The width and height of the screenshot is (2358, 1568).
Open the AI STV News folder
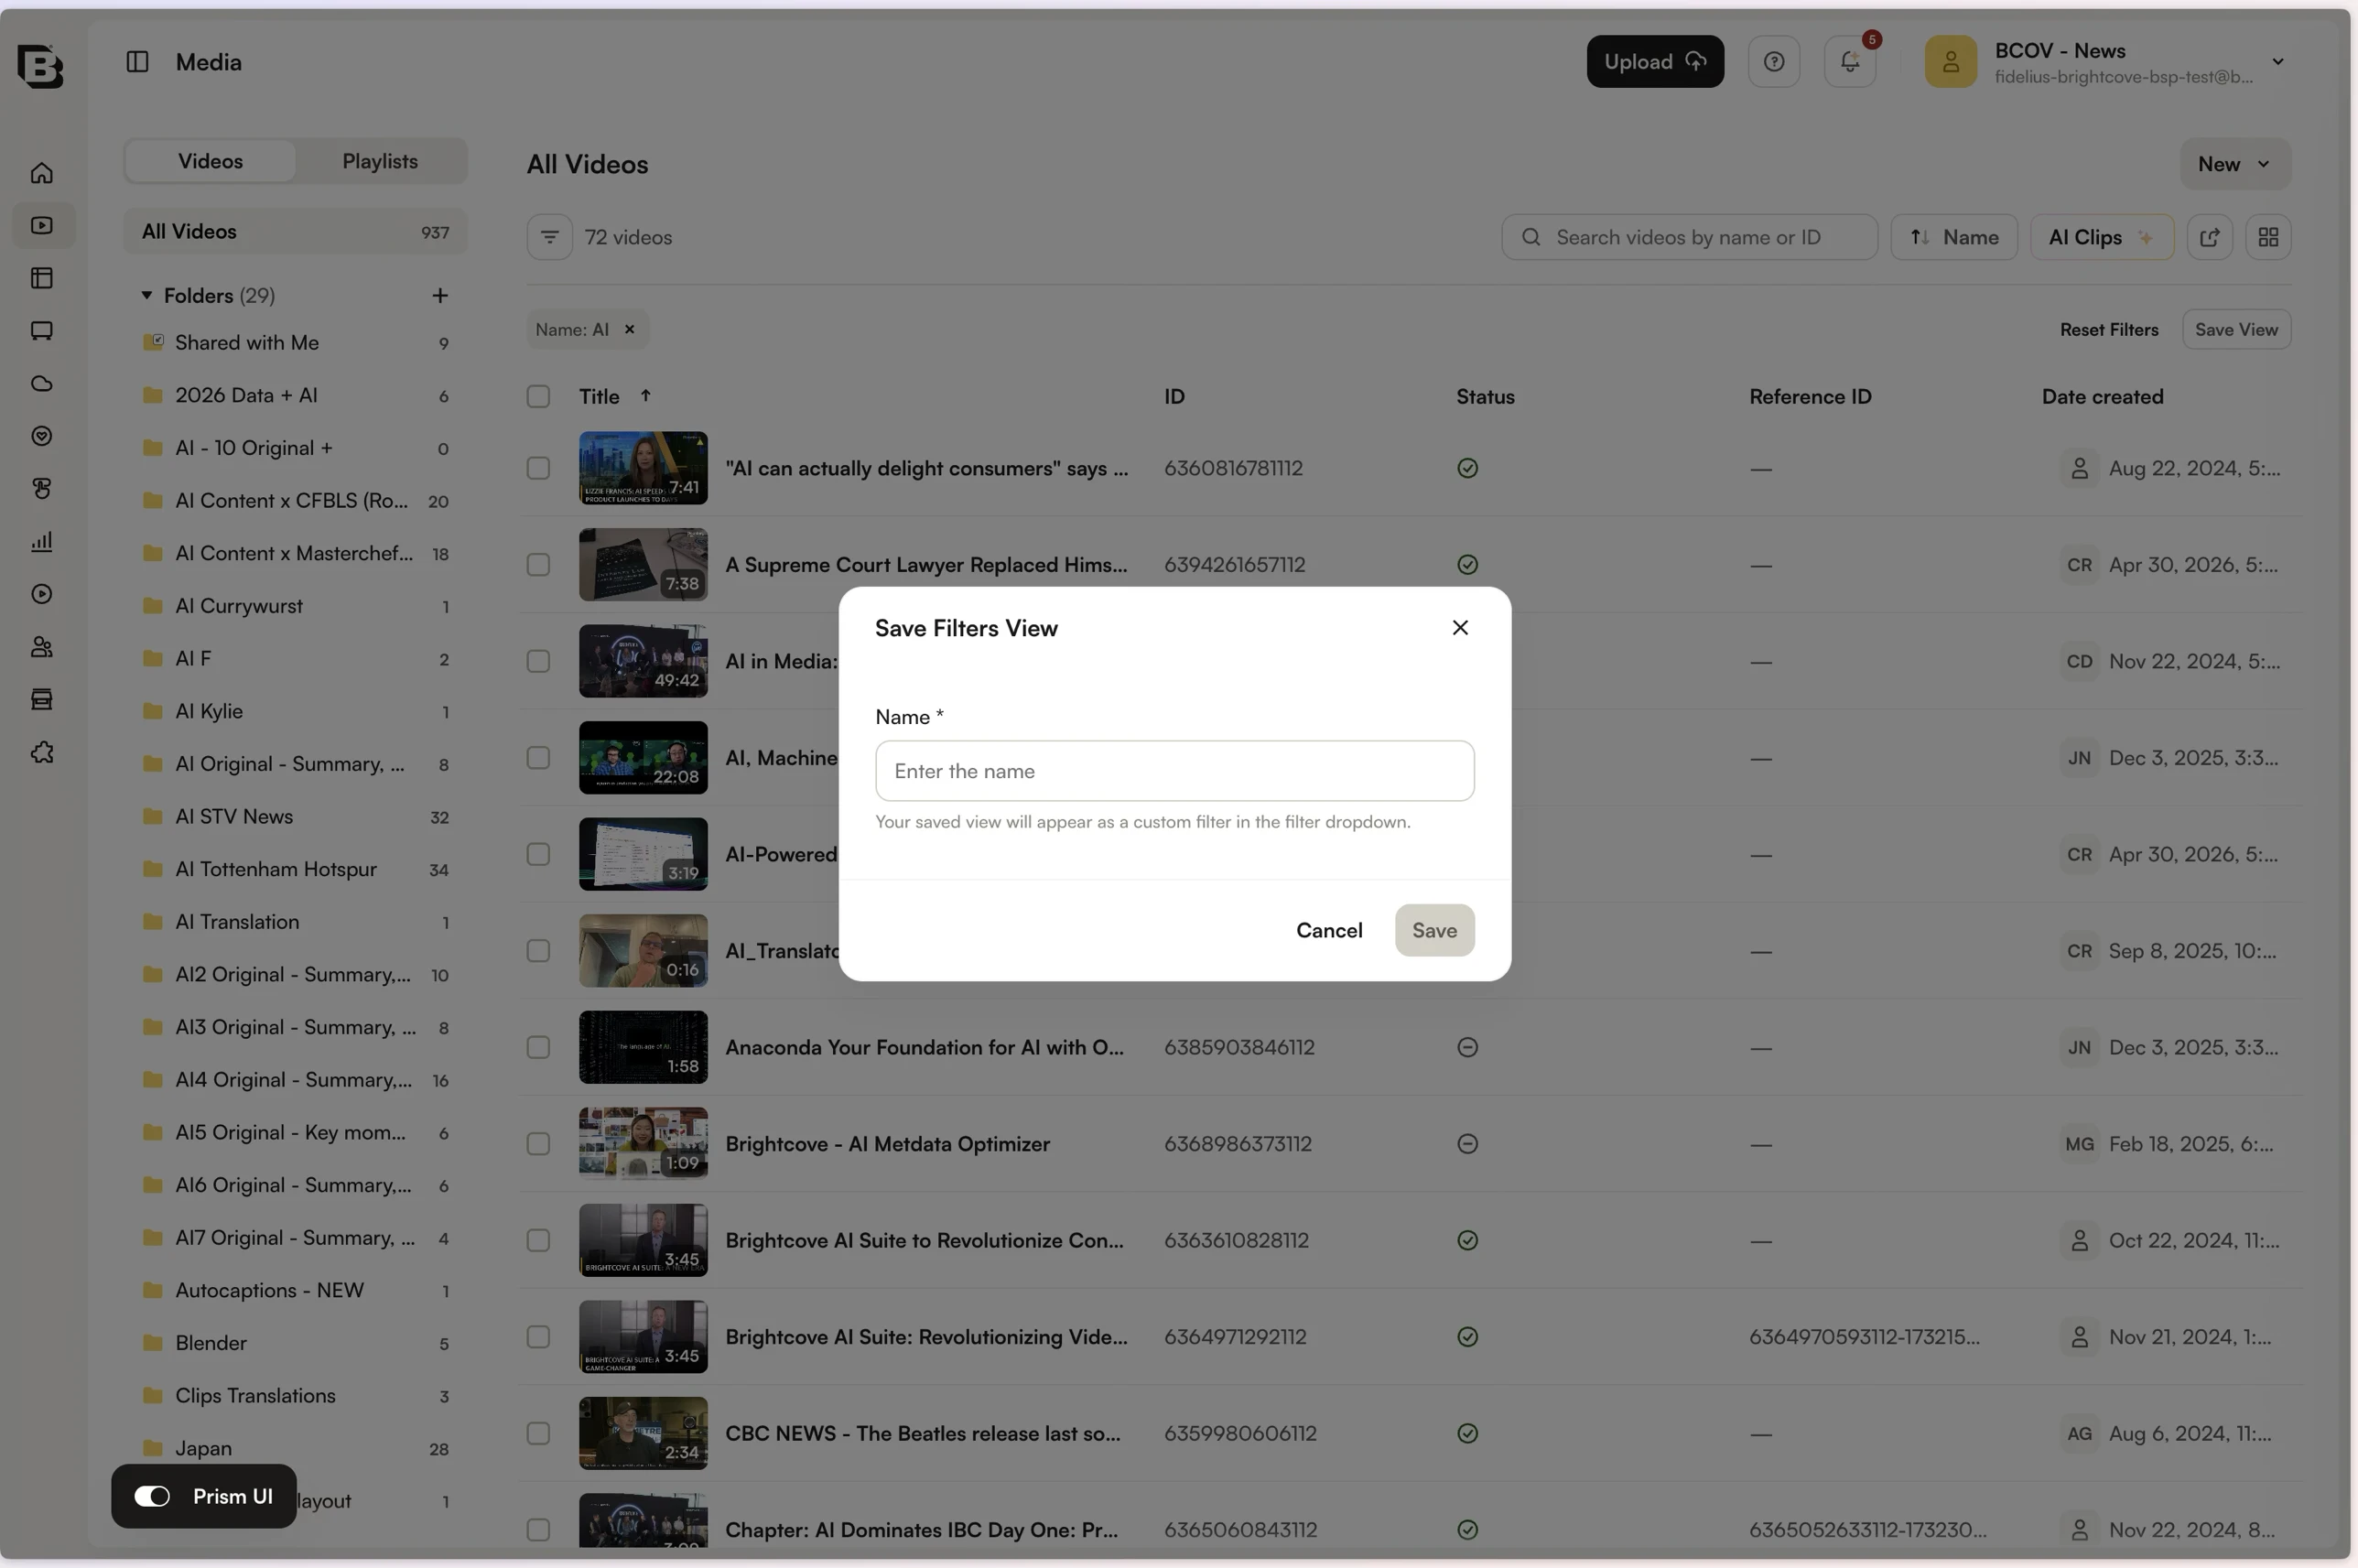pos(295,816)
